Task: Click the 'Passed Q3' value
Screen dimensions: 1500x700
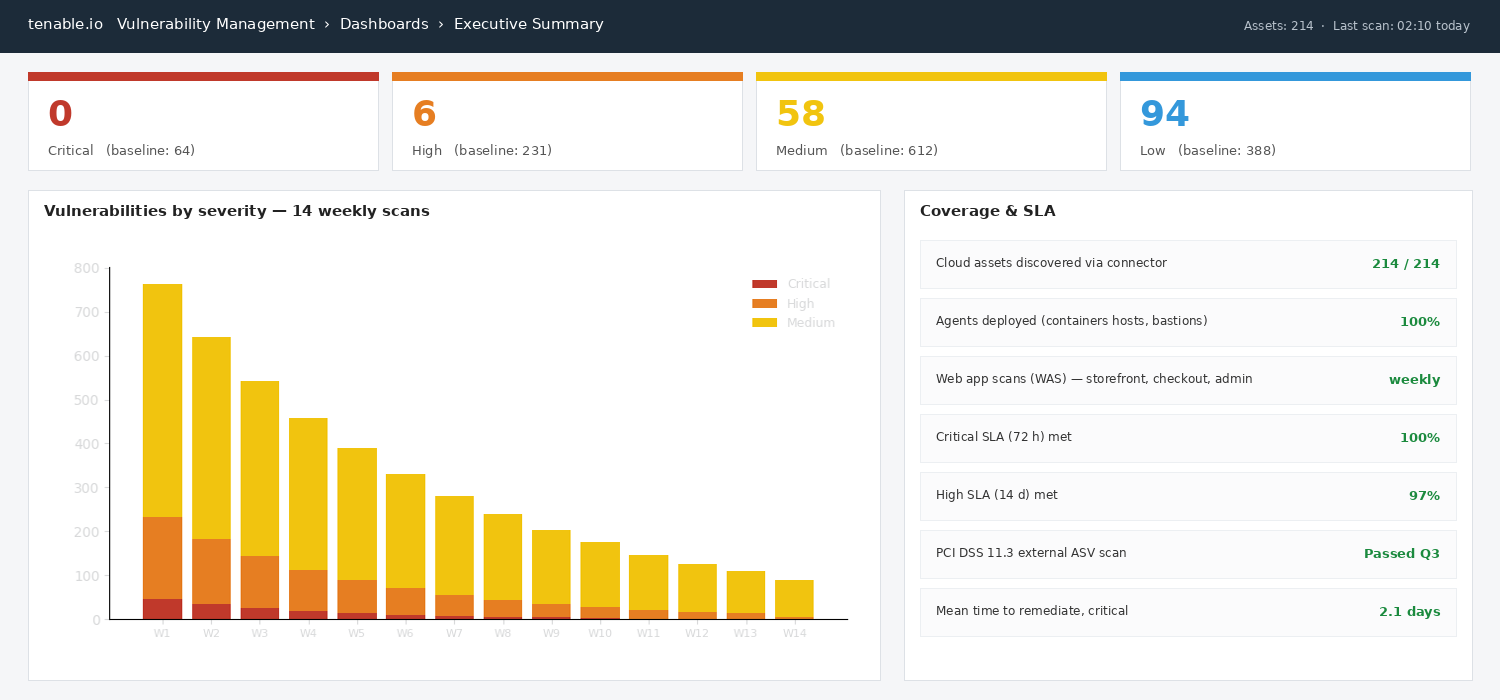Action: 1402,554
